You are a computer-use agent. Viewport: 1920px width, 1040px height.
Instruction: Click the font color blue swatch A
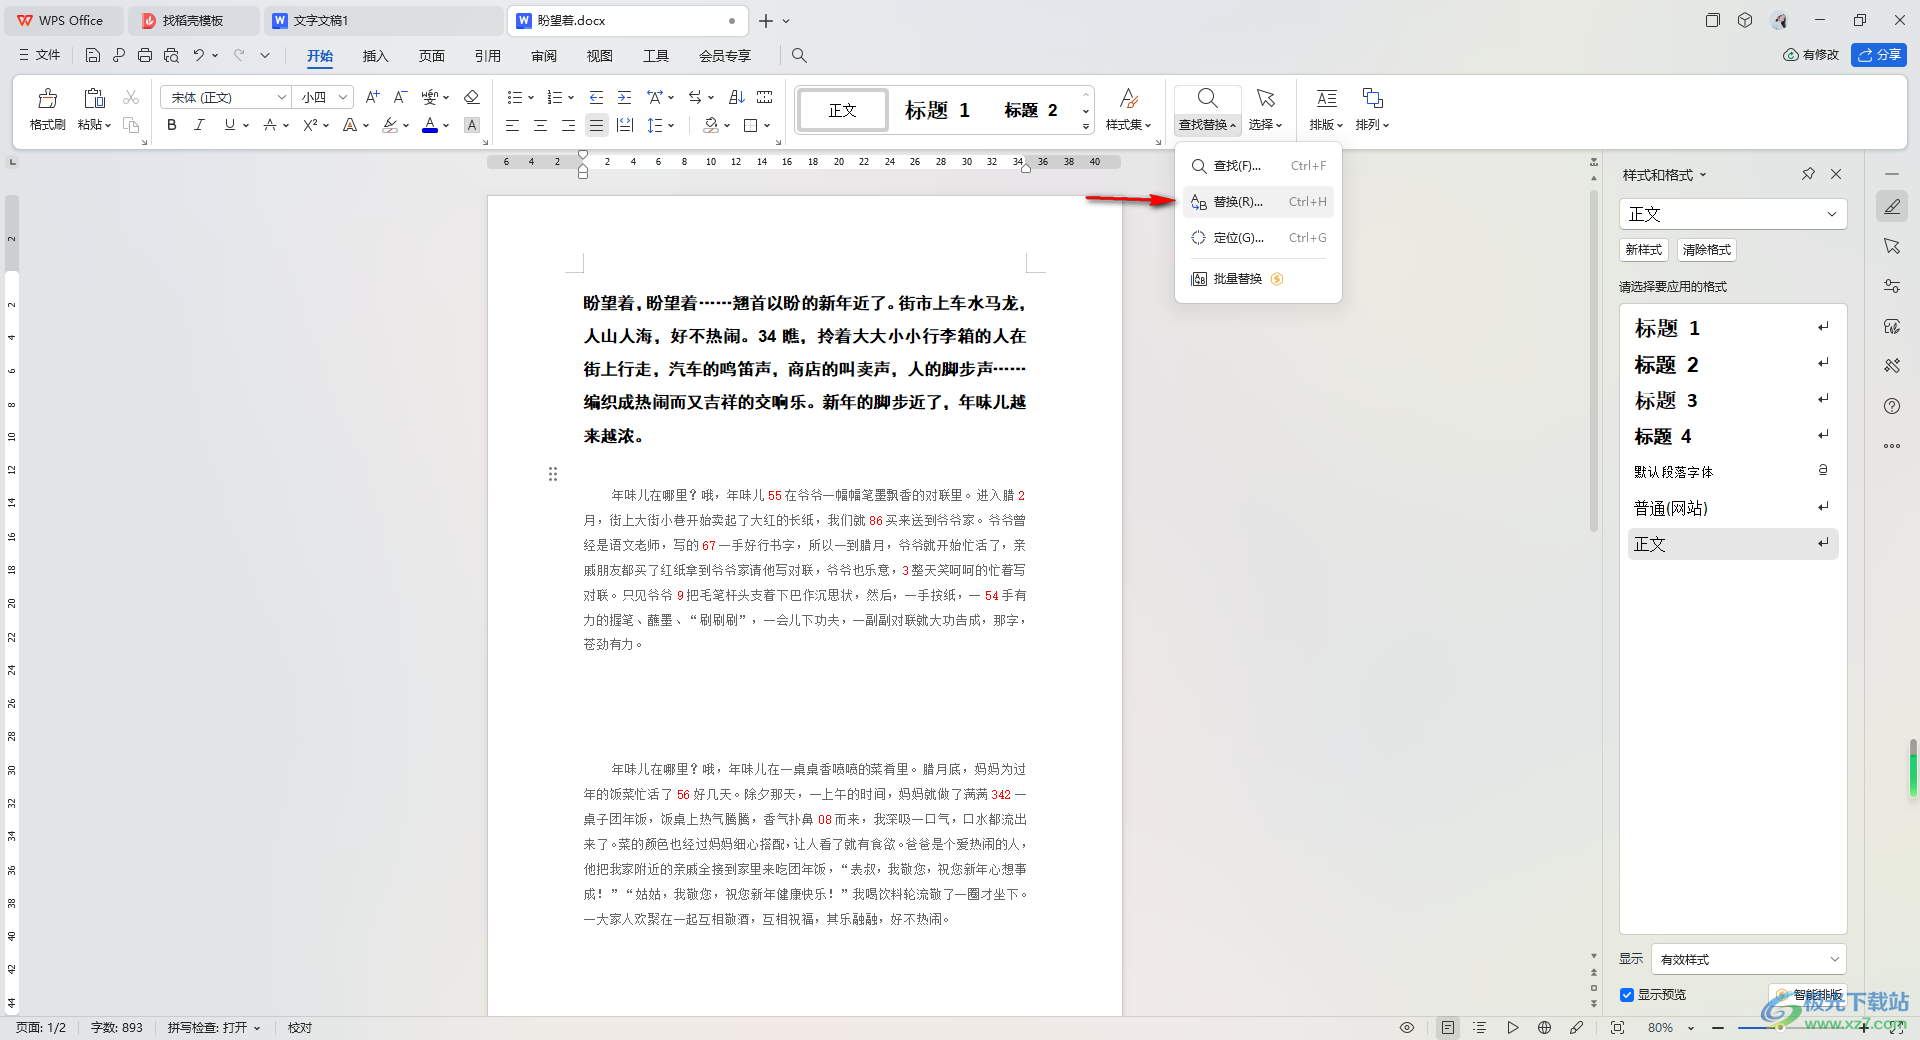(x=430, y=125)
